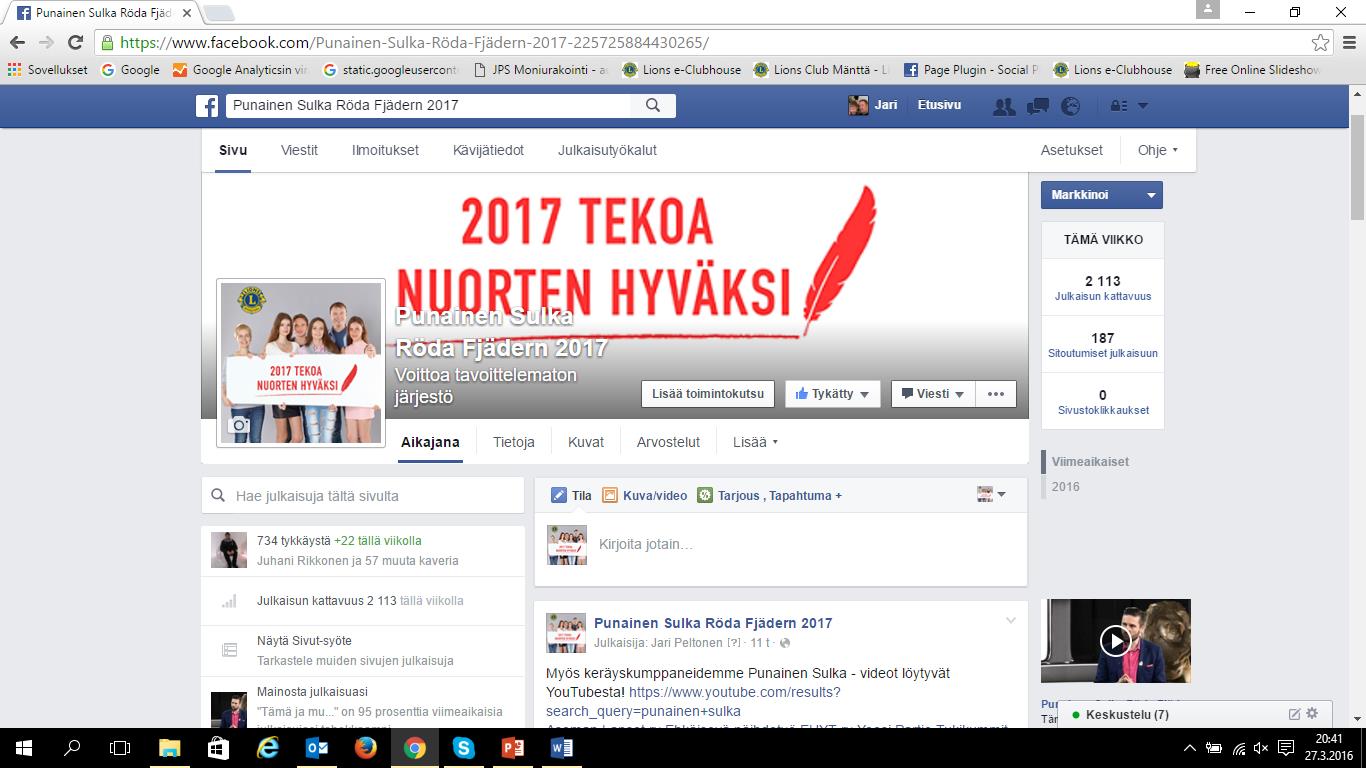
Task: Open post options chevron on Punainen Sulka post
Action: pyautogui.click(x=1011, y=621)
